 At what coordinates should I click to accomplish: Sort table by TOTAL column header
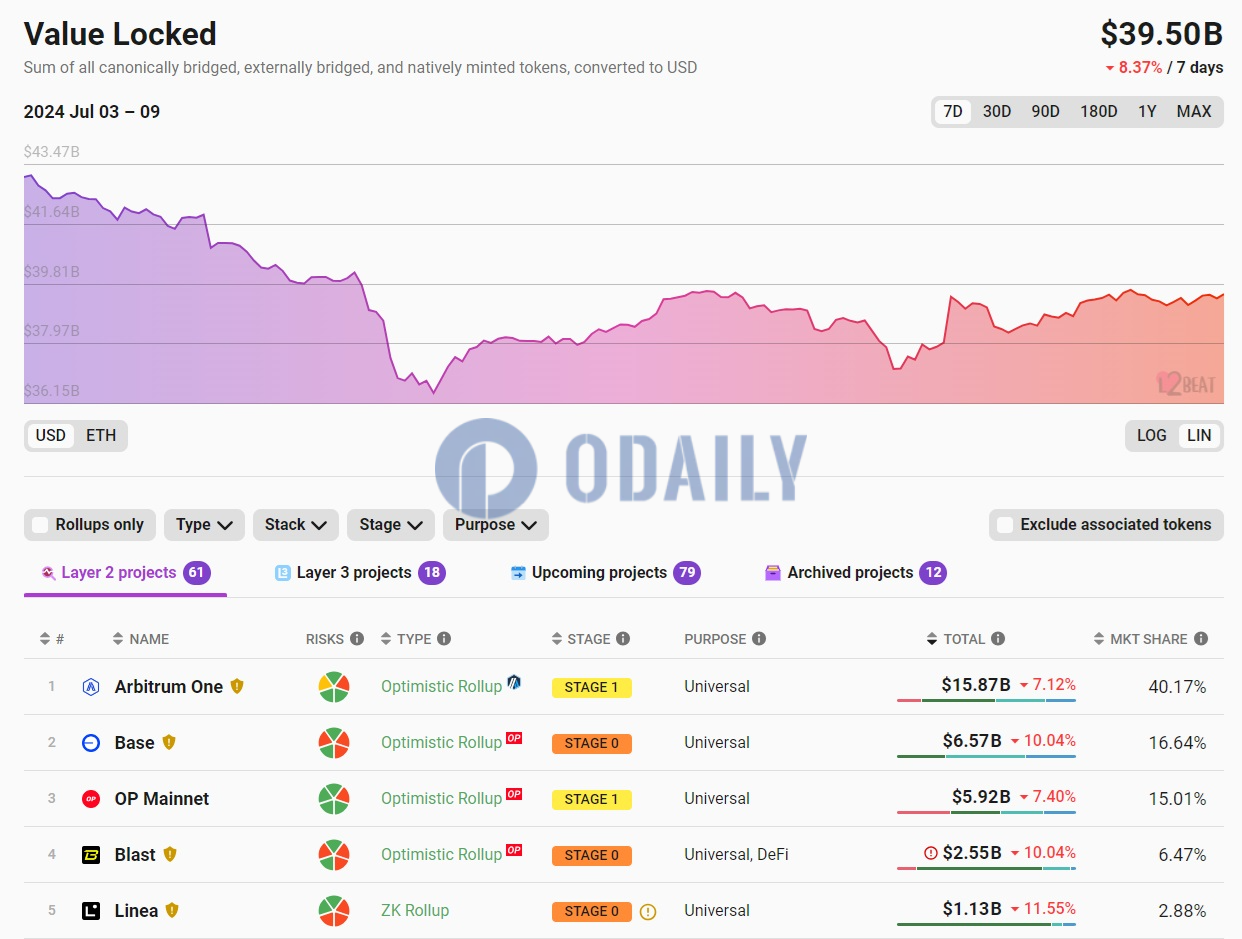point(964,639)
